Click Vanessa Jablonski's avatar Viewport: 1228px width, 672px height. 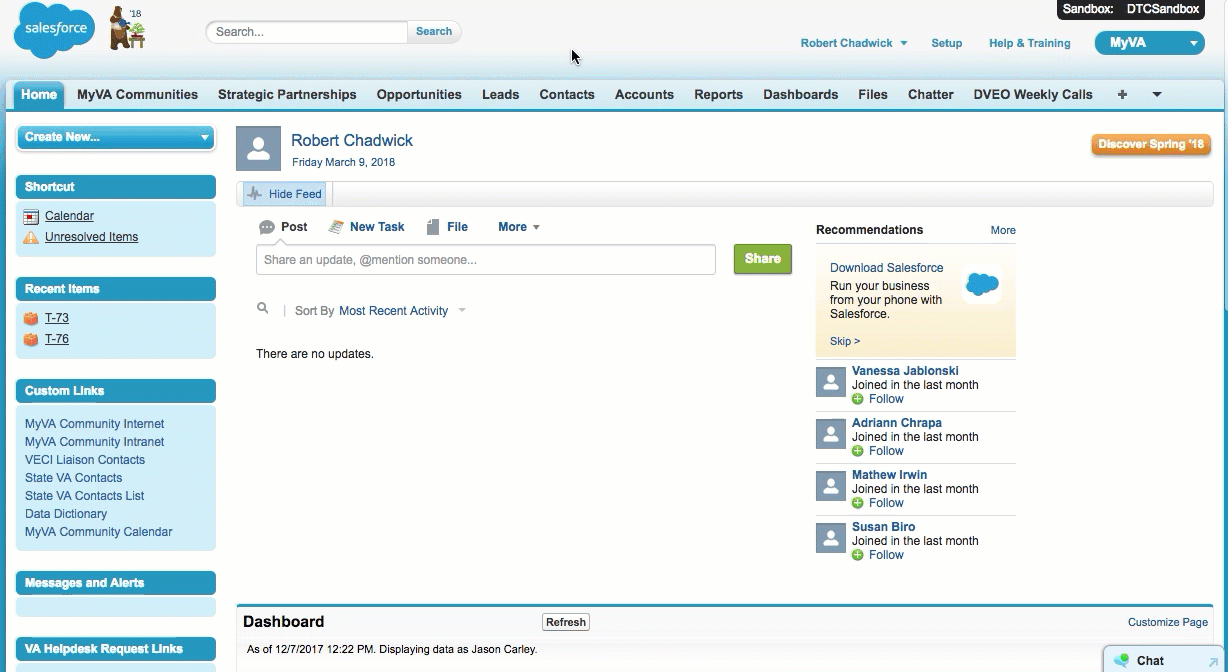[x=831, y=382]
